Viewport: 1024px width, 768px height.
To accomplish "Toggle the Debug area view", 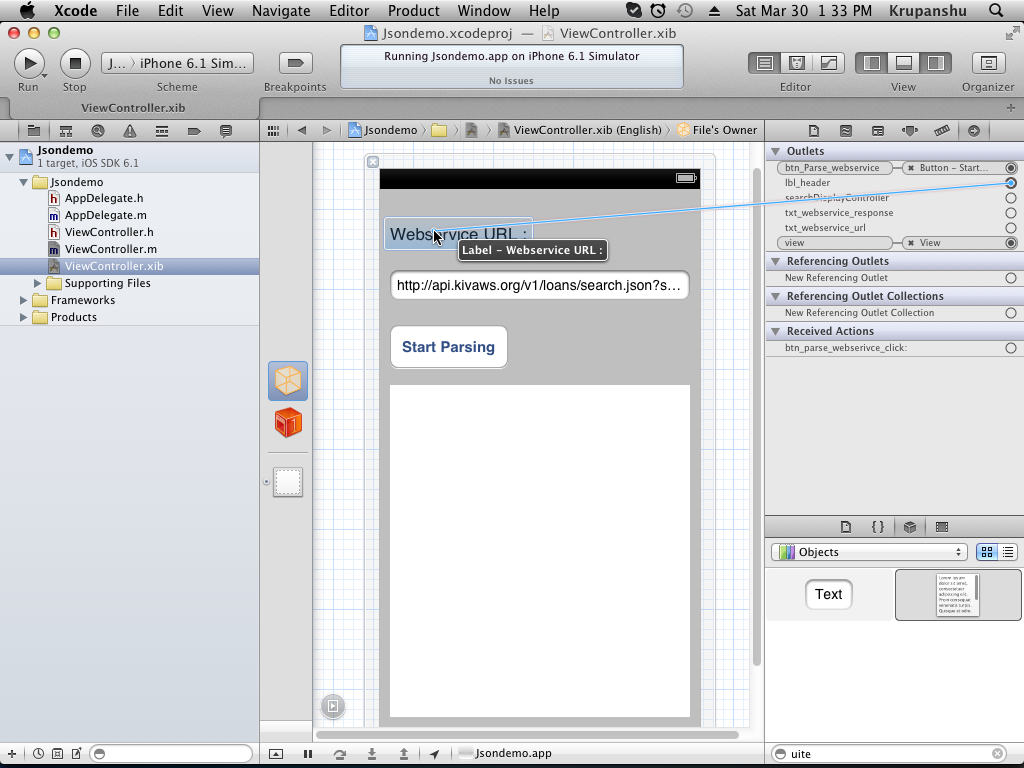I will (903, 63).
